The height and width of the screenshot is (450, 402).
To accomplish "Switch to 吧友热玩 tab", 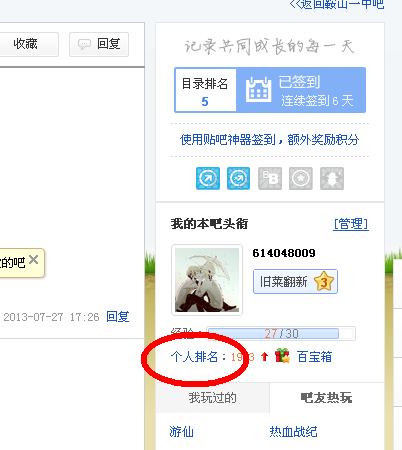I will [327, 398].
